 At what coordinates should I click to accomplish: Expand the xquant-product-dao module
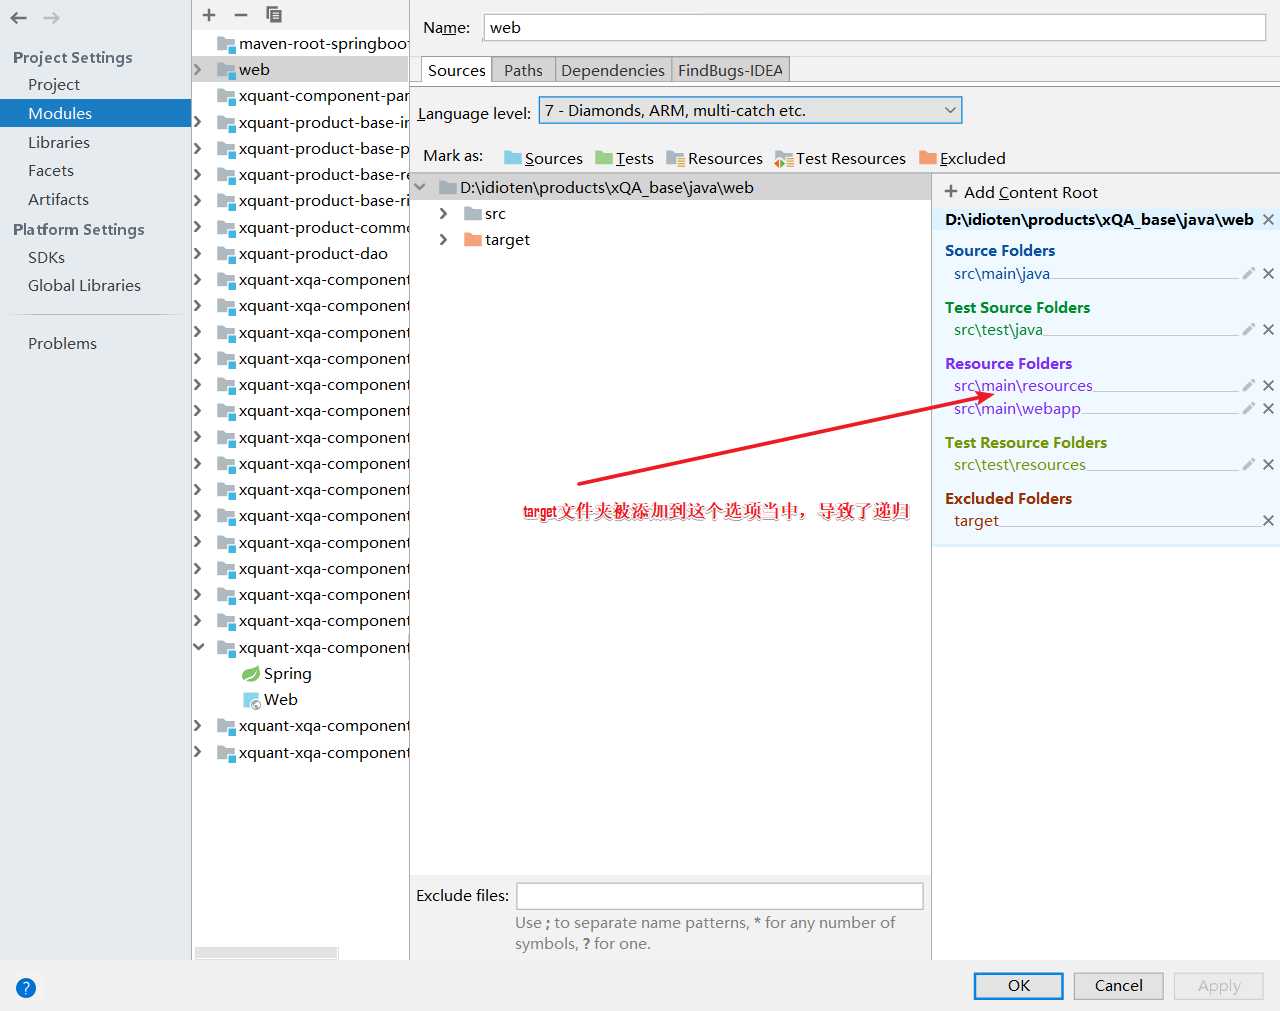[198, 253]
